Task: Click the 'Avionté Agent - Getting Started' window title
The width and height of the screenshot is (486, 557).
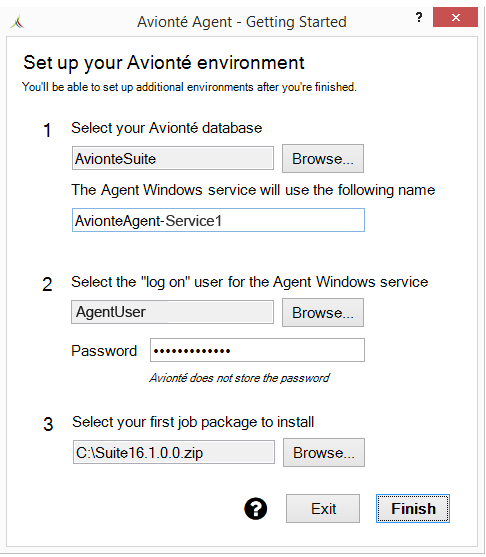Action: point(242,22)
